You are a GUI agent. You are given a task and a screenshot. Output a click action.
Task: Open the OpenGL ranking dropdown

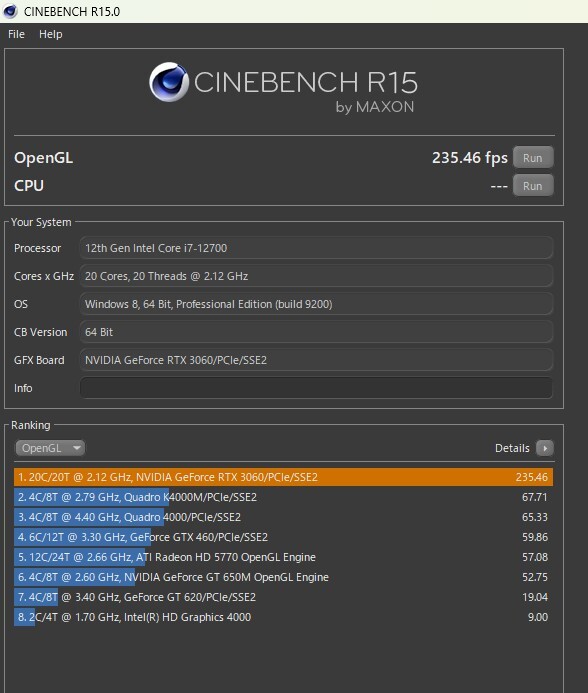[50, 448]
